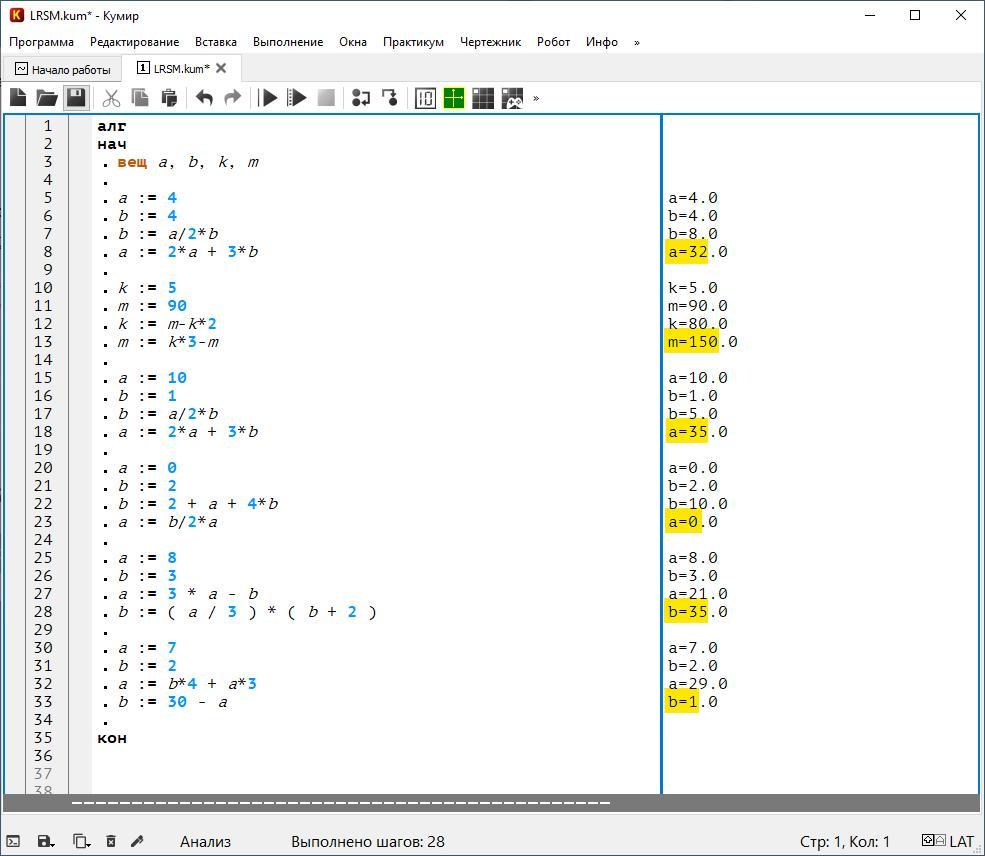Undo the last edit

(x=204, y=98)
